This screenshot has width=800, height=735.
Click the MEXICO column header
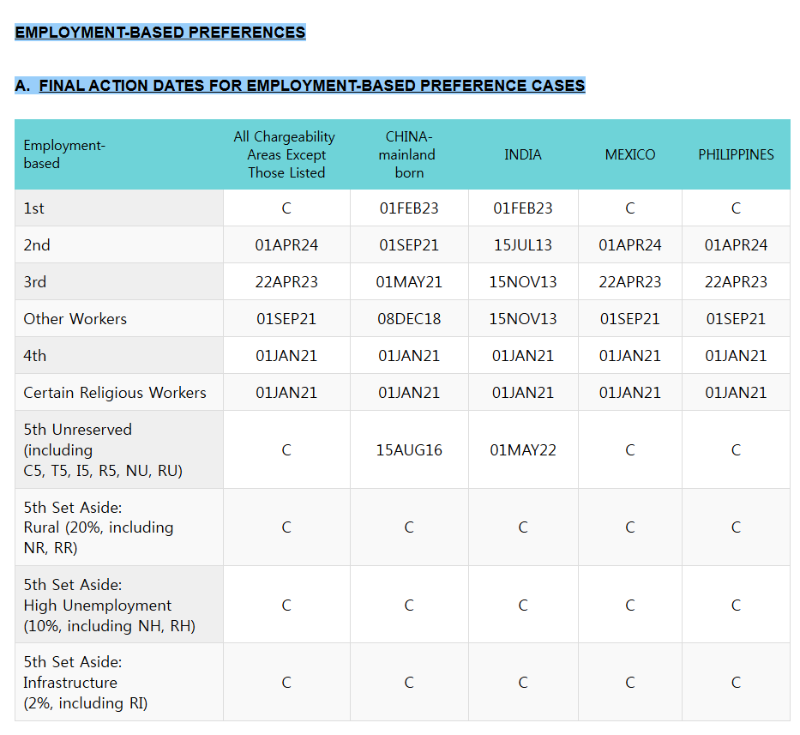point(630,155)
